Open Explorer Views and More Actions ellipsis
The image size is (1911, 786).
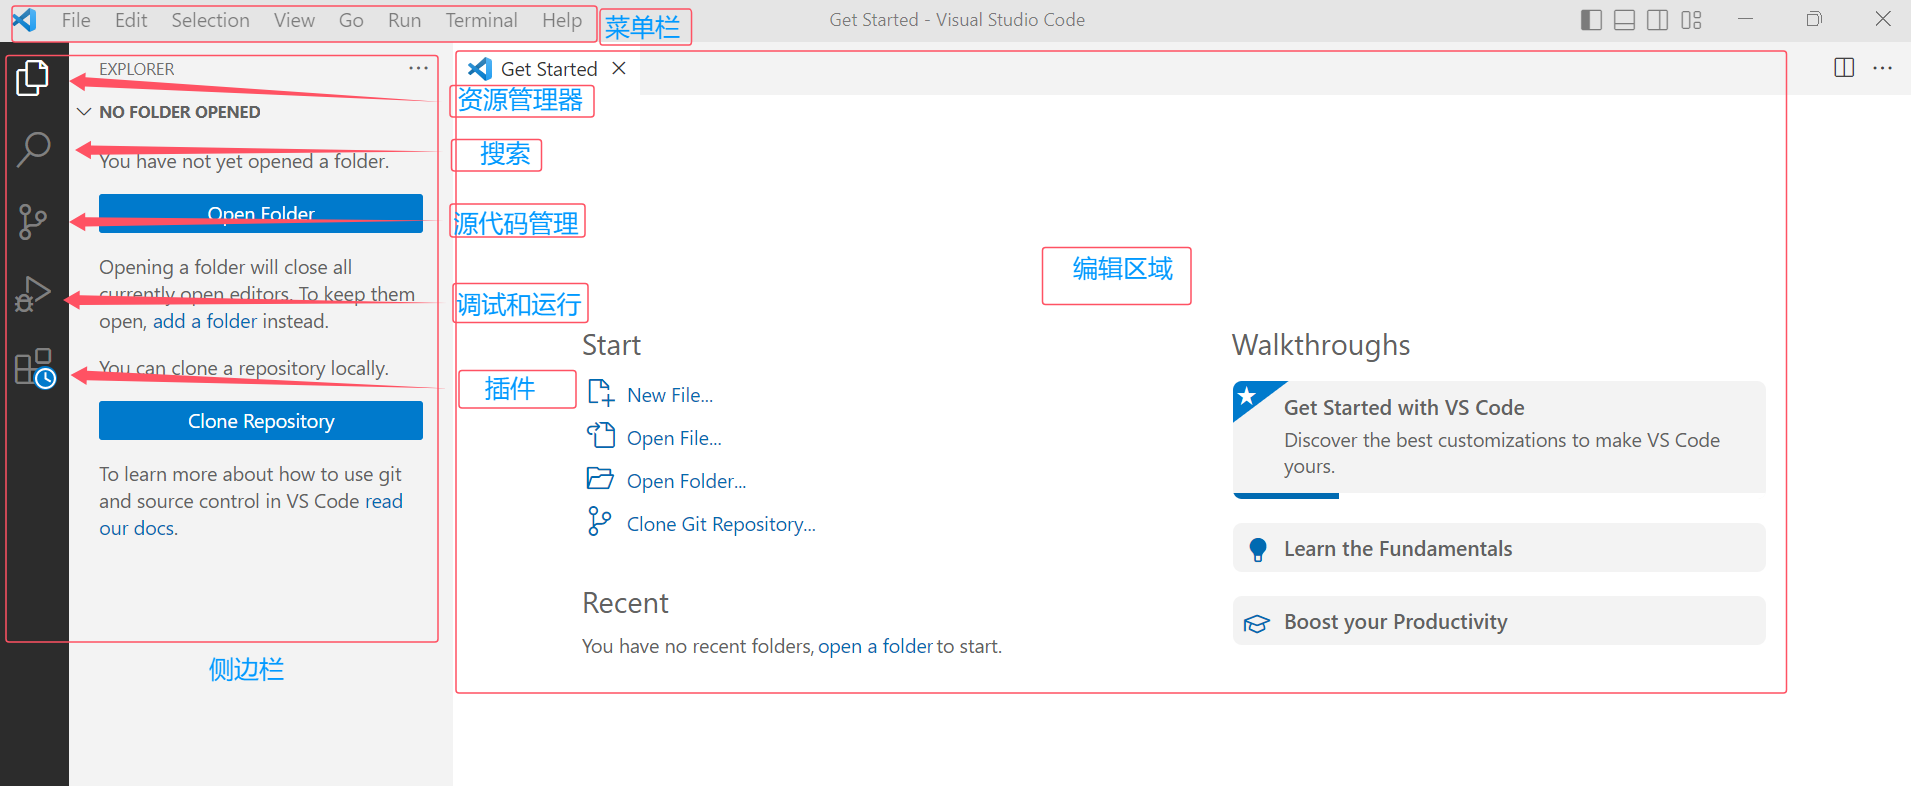click(x=418, y=68)
